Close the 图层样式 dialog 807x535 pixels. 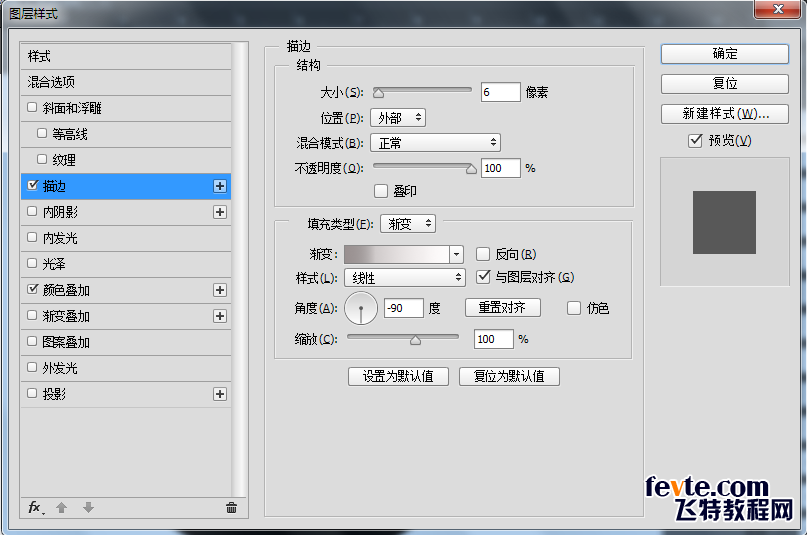(x=779, y=9)
